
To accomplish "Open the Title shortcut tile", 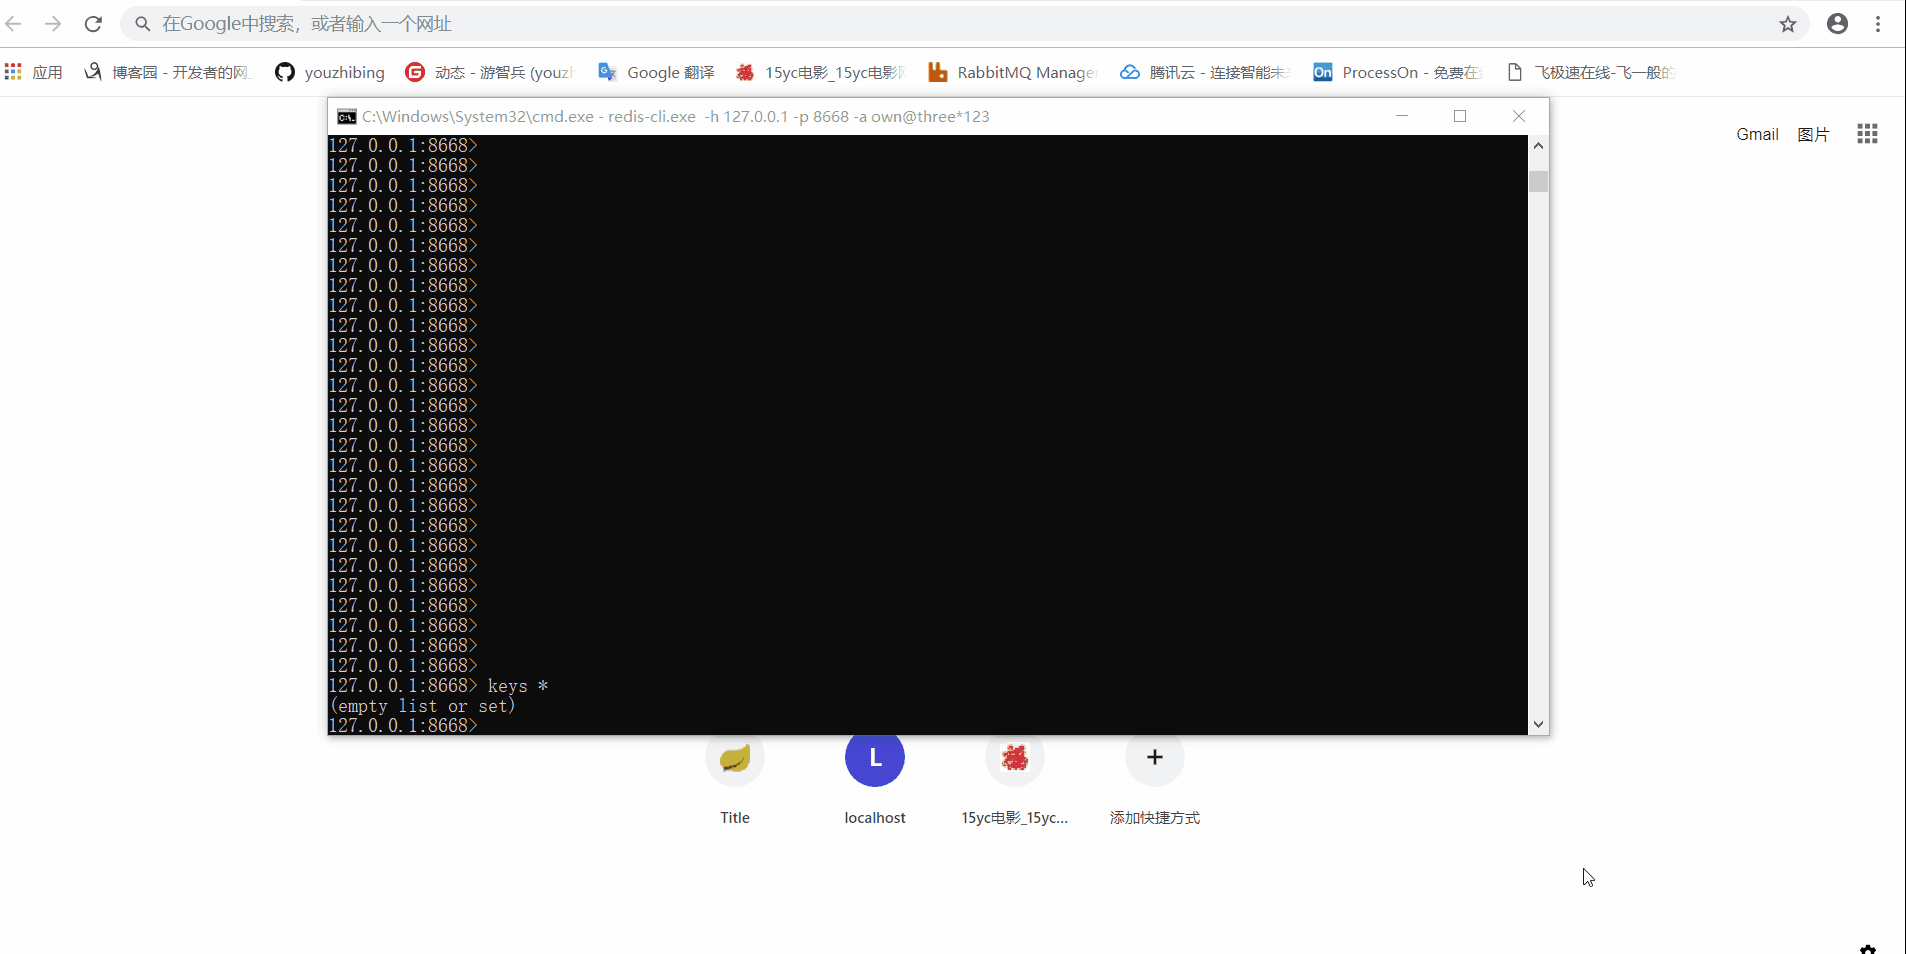I will point(735,778).
